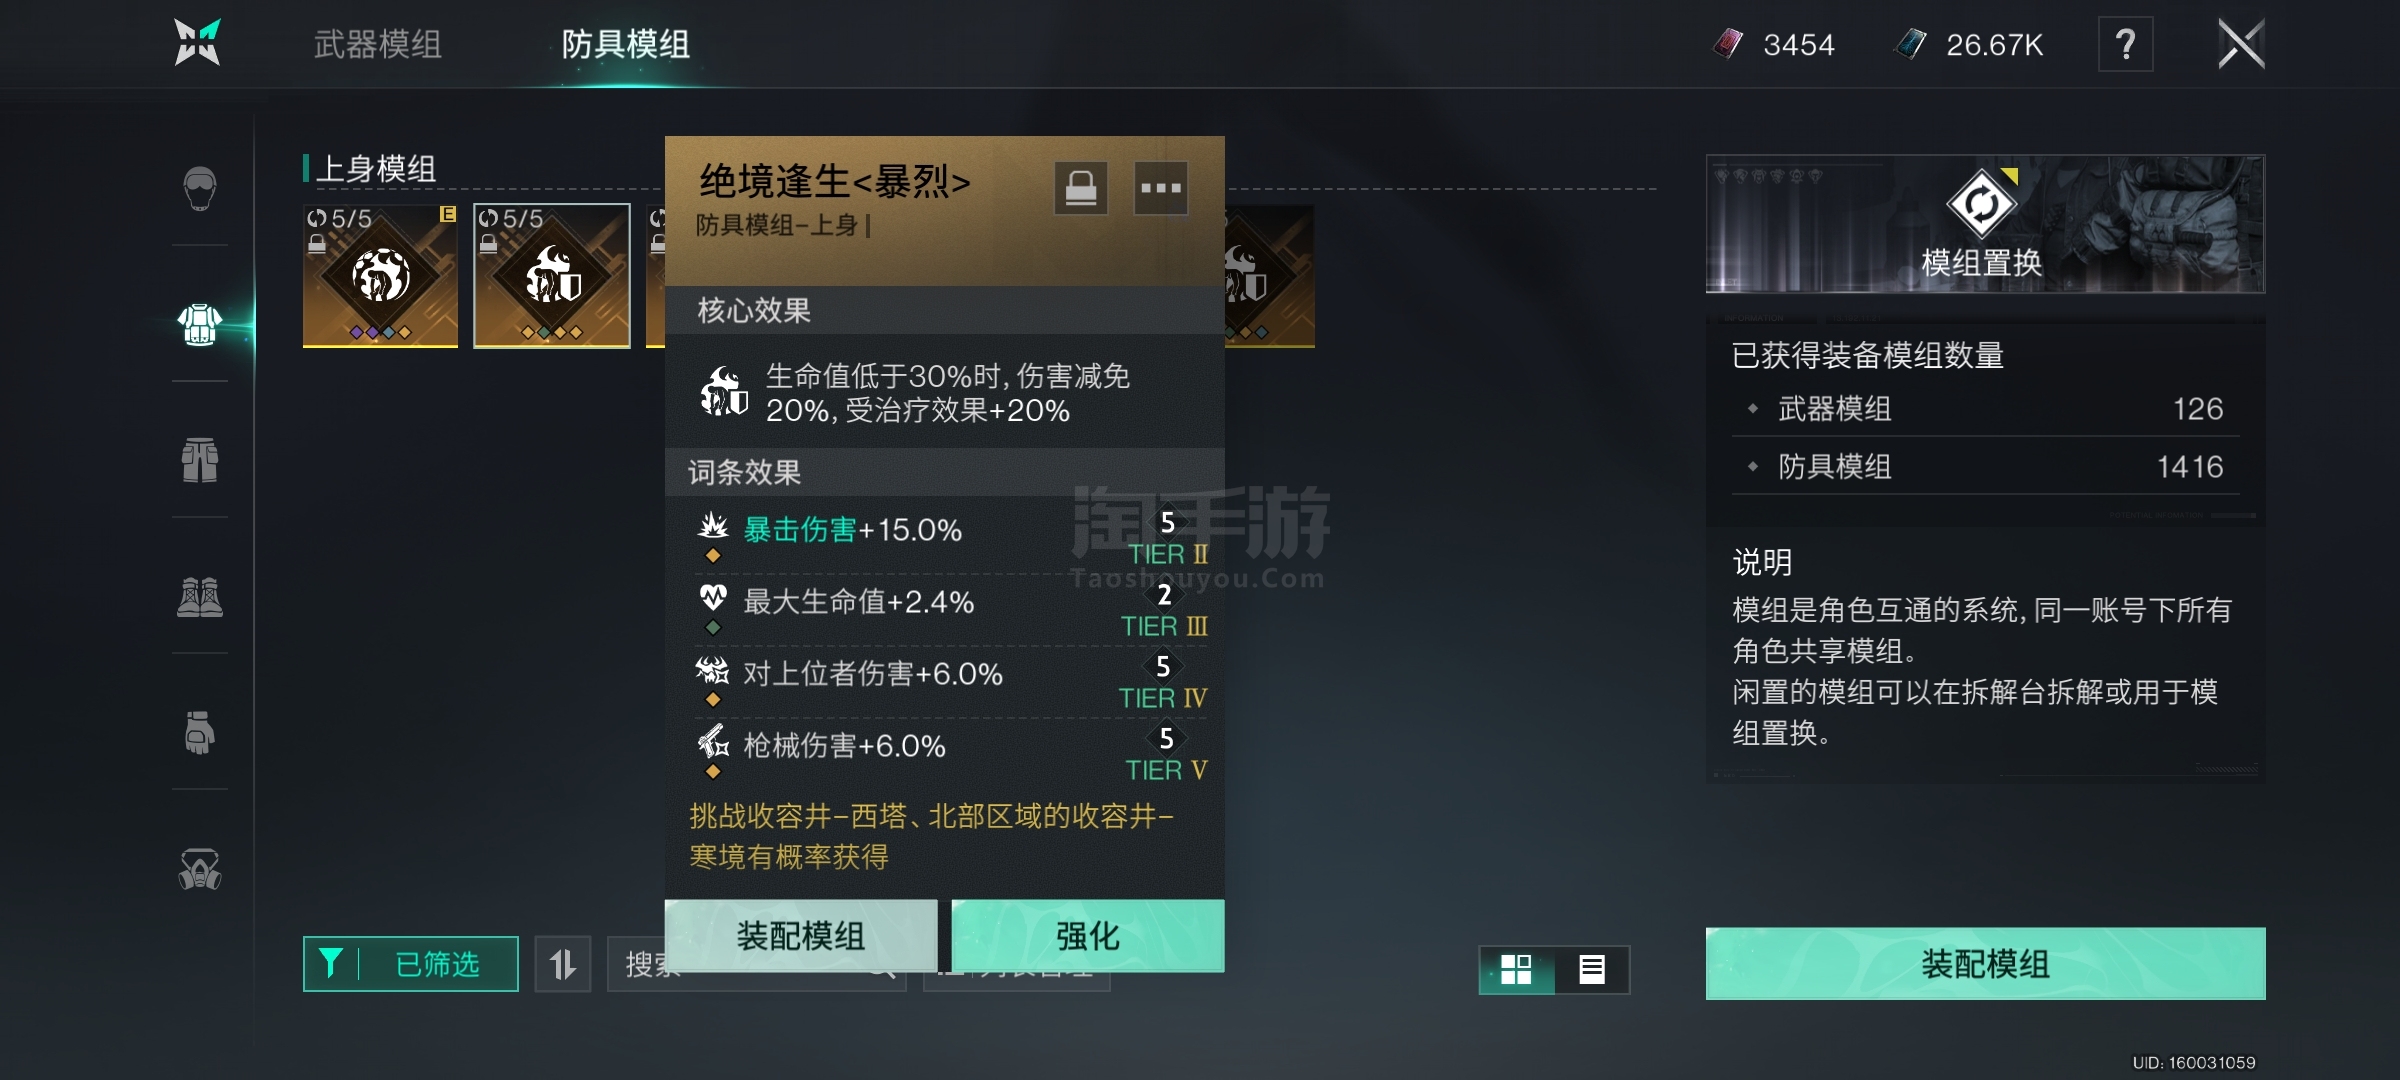The width and height of the screenshot is (2400, 1080).
Task: Switch to grid view layout
Action: coord(1516,969)
